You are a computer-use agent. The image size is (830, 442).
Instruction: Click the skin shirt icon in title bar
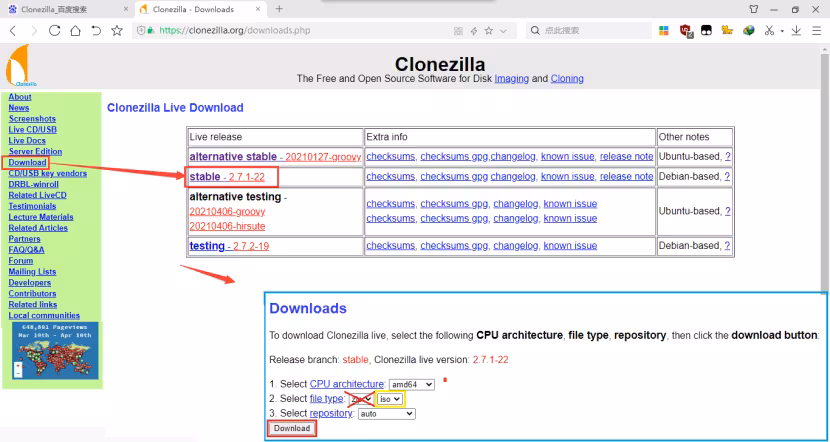point(754,9)
